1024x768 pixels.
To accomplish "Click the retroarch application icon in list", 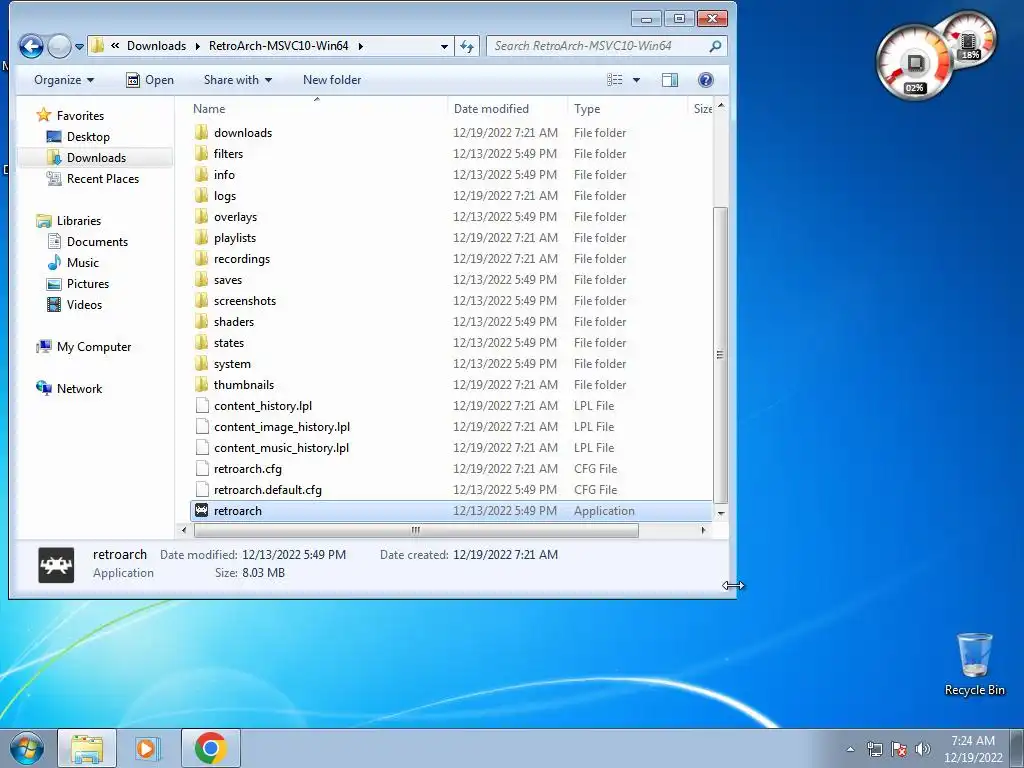I will click(202, 511).
